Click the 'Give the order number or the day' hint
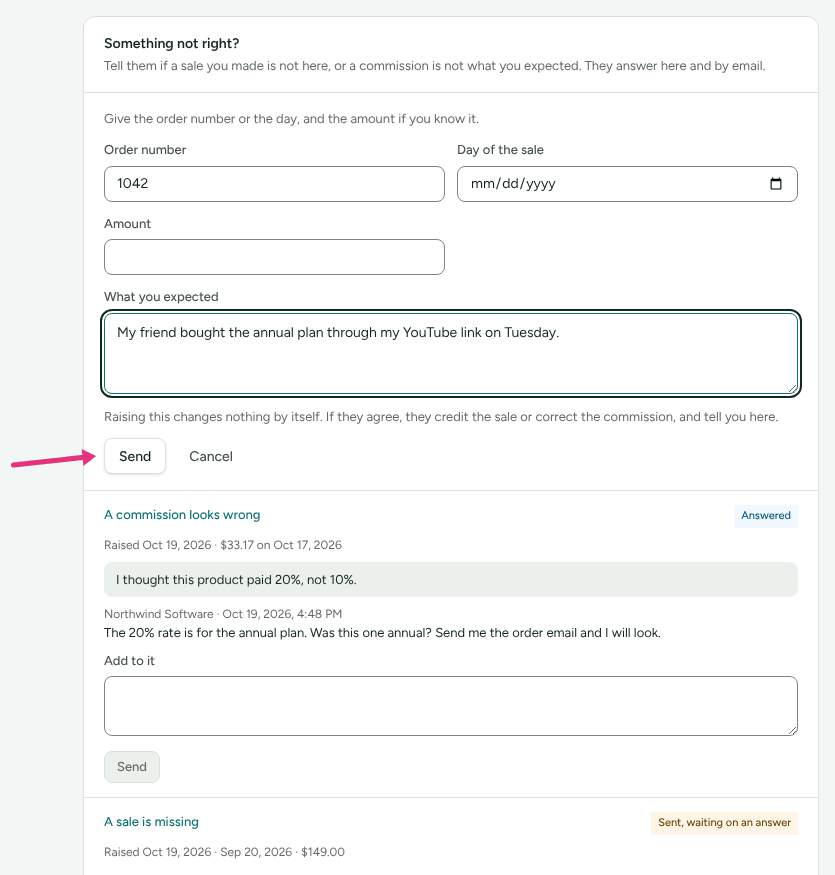The width and height of the screenshot is (835, 875). tap(291, 119)
